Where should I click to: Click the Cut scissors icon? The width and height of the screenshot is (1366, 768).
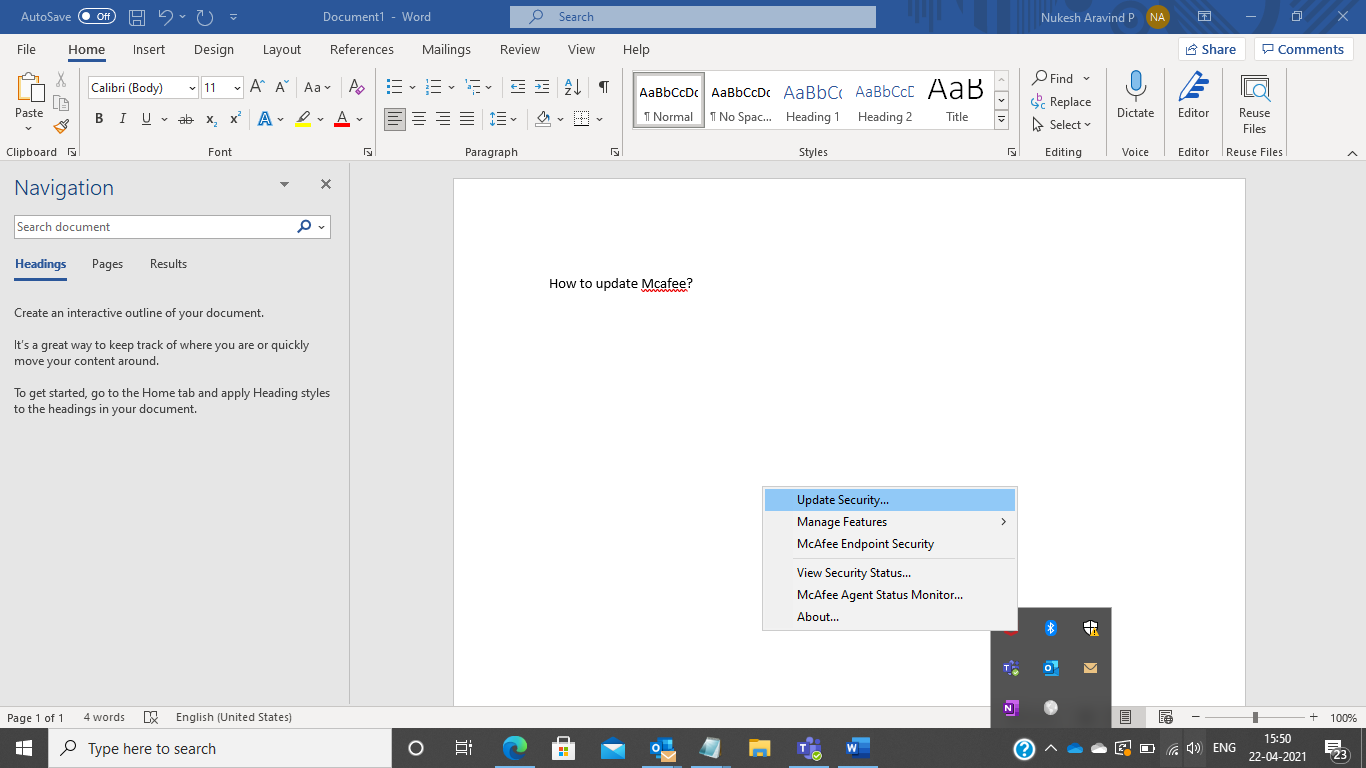(x=61, y=80)
